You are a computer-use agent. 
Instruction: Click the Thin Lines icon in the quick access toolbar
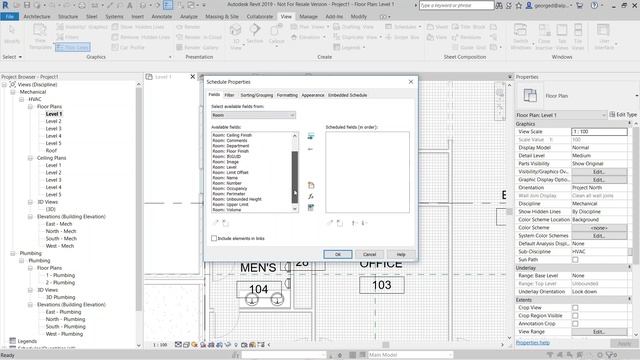pos(168,5)
